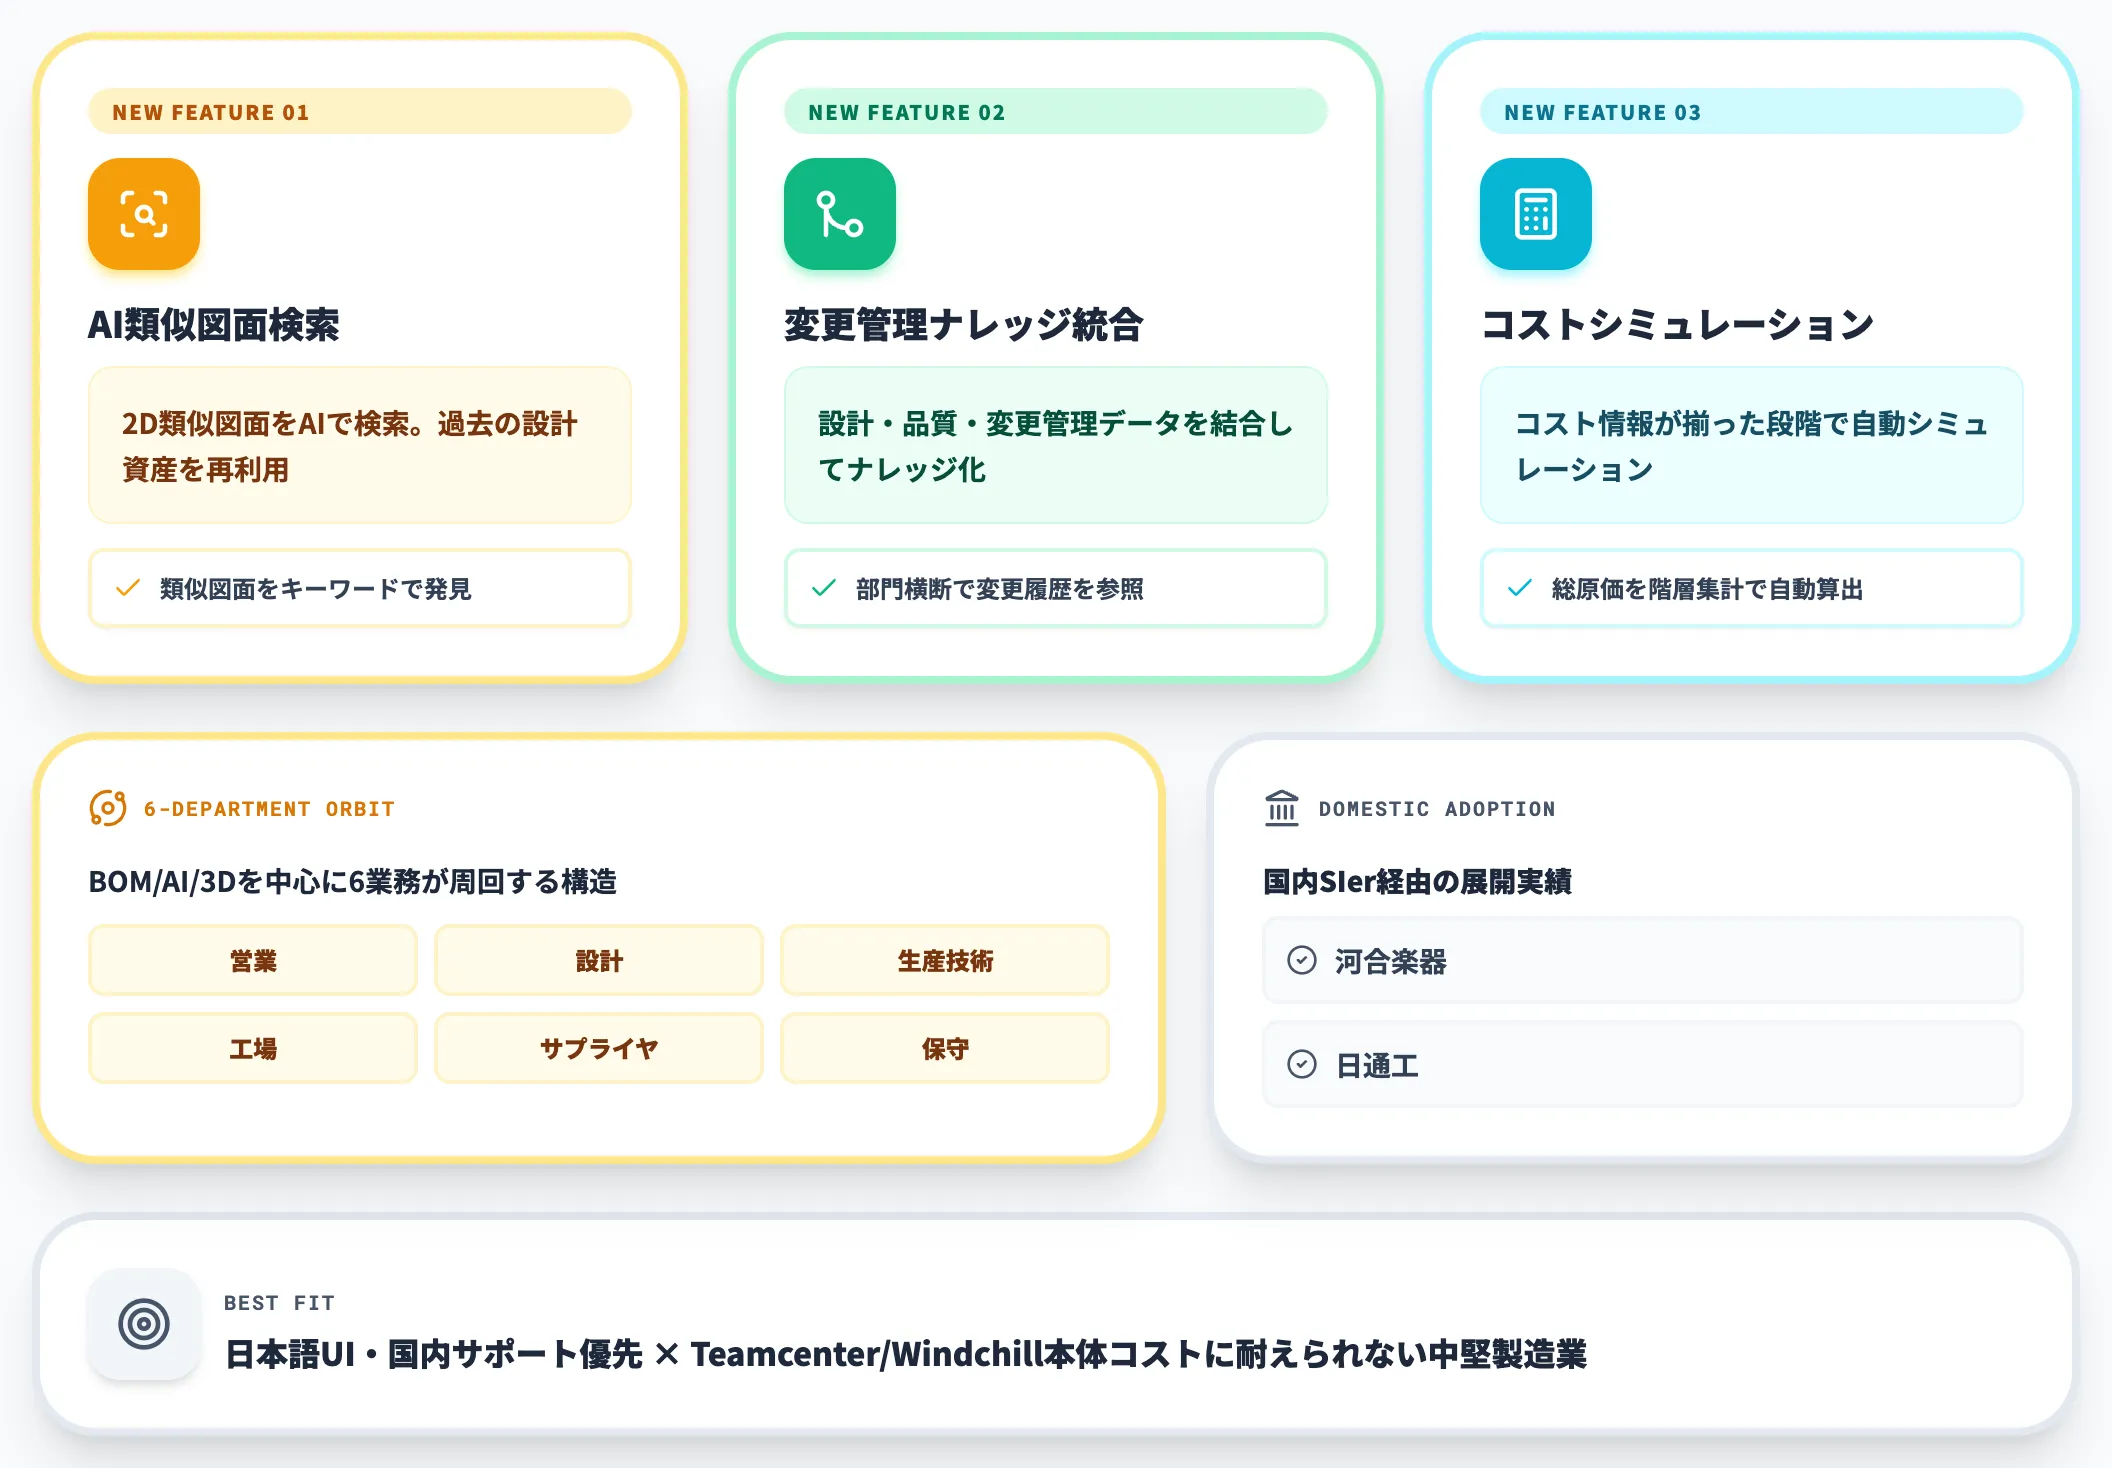Screen dimensions: 2112x1468
Task: Click the 総原価を階層集計で自動算出 feature row
Action: coord(1752,589)
